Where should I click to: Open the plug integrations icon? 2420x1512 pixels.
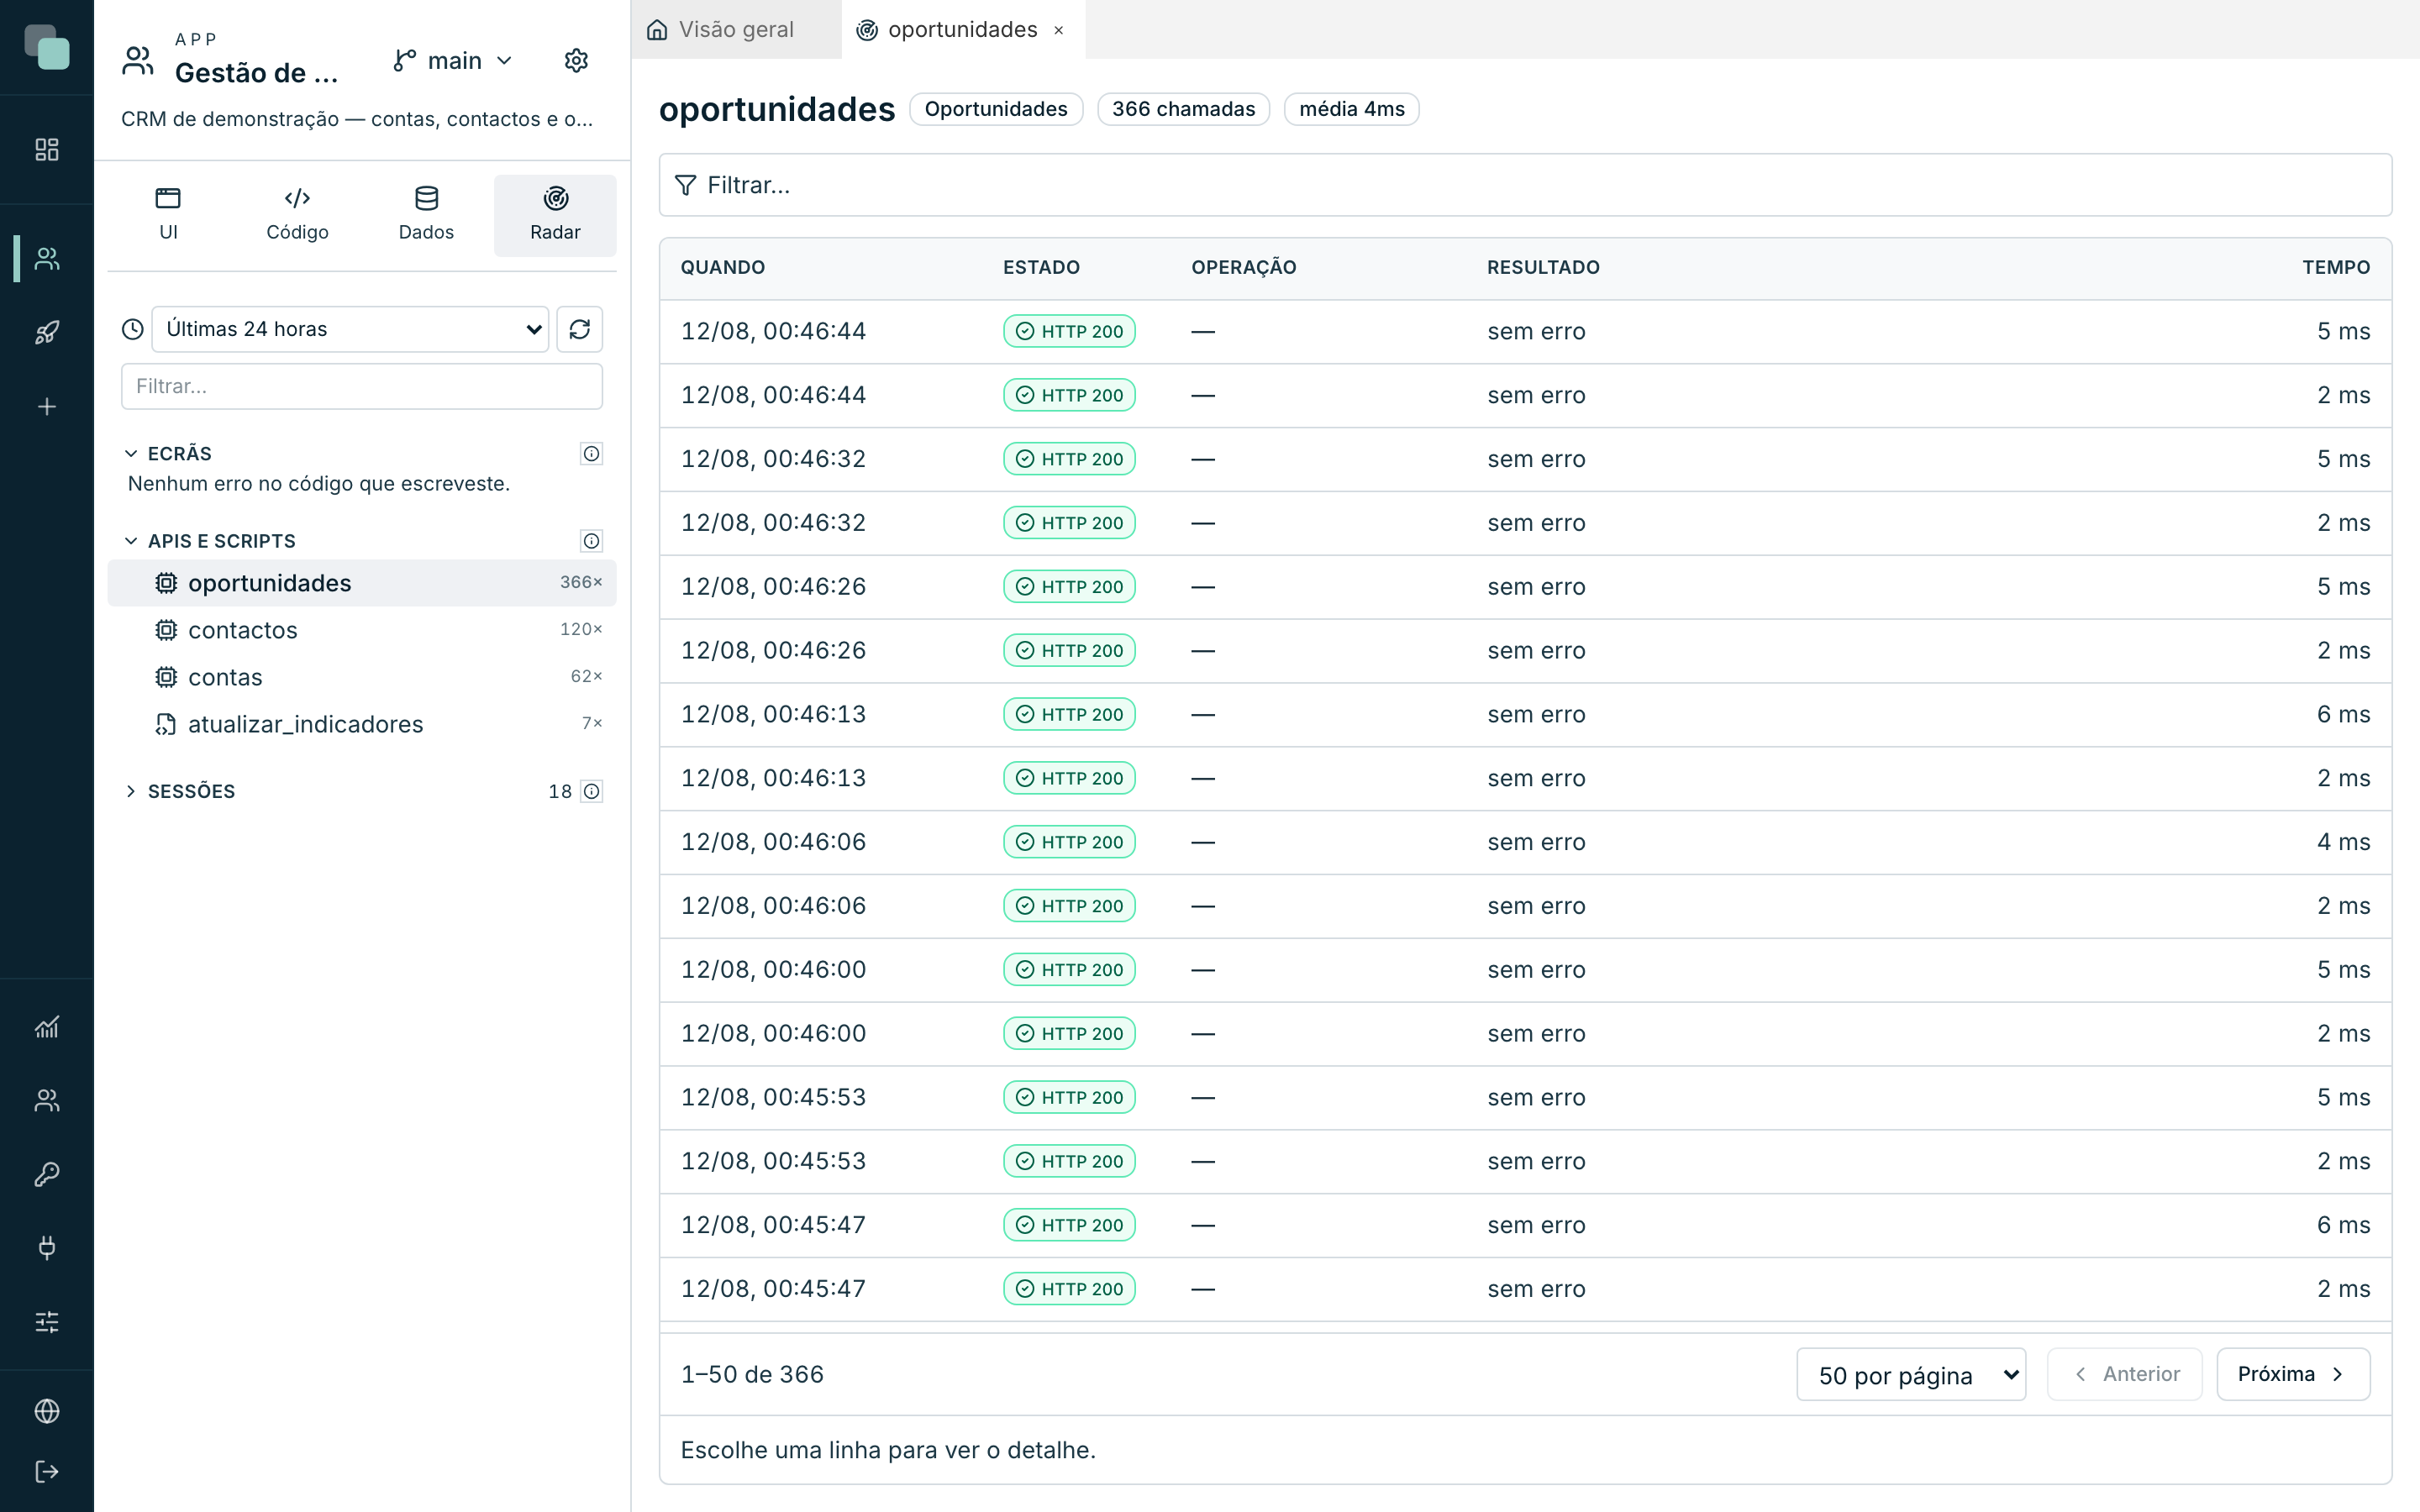point(47,1248)
